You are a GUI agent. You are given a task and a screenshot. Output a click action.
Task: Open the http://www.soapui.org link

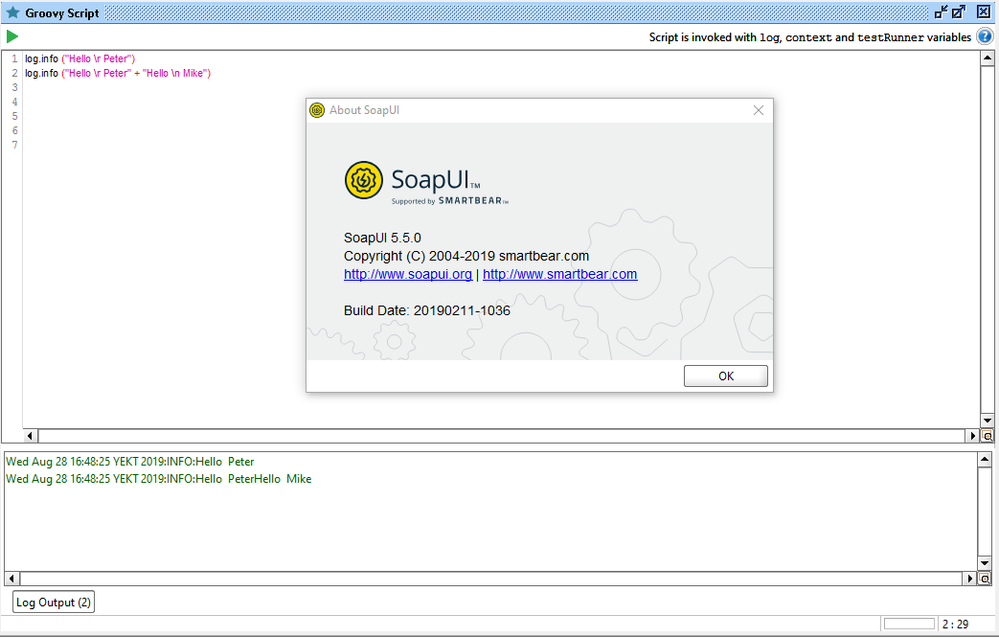click(408, 274)
